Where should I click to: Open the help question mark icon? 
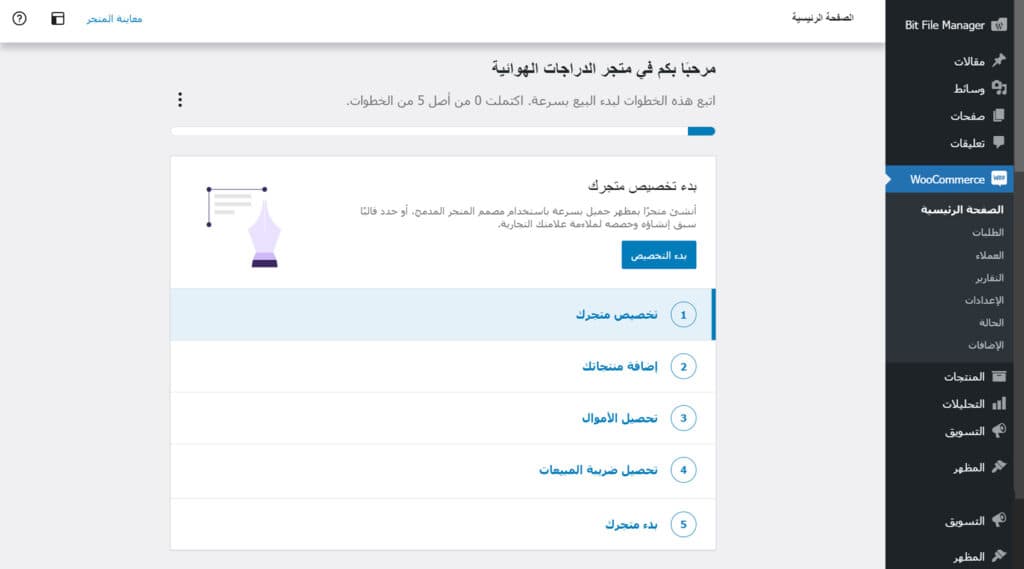pos(20,18)
